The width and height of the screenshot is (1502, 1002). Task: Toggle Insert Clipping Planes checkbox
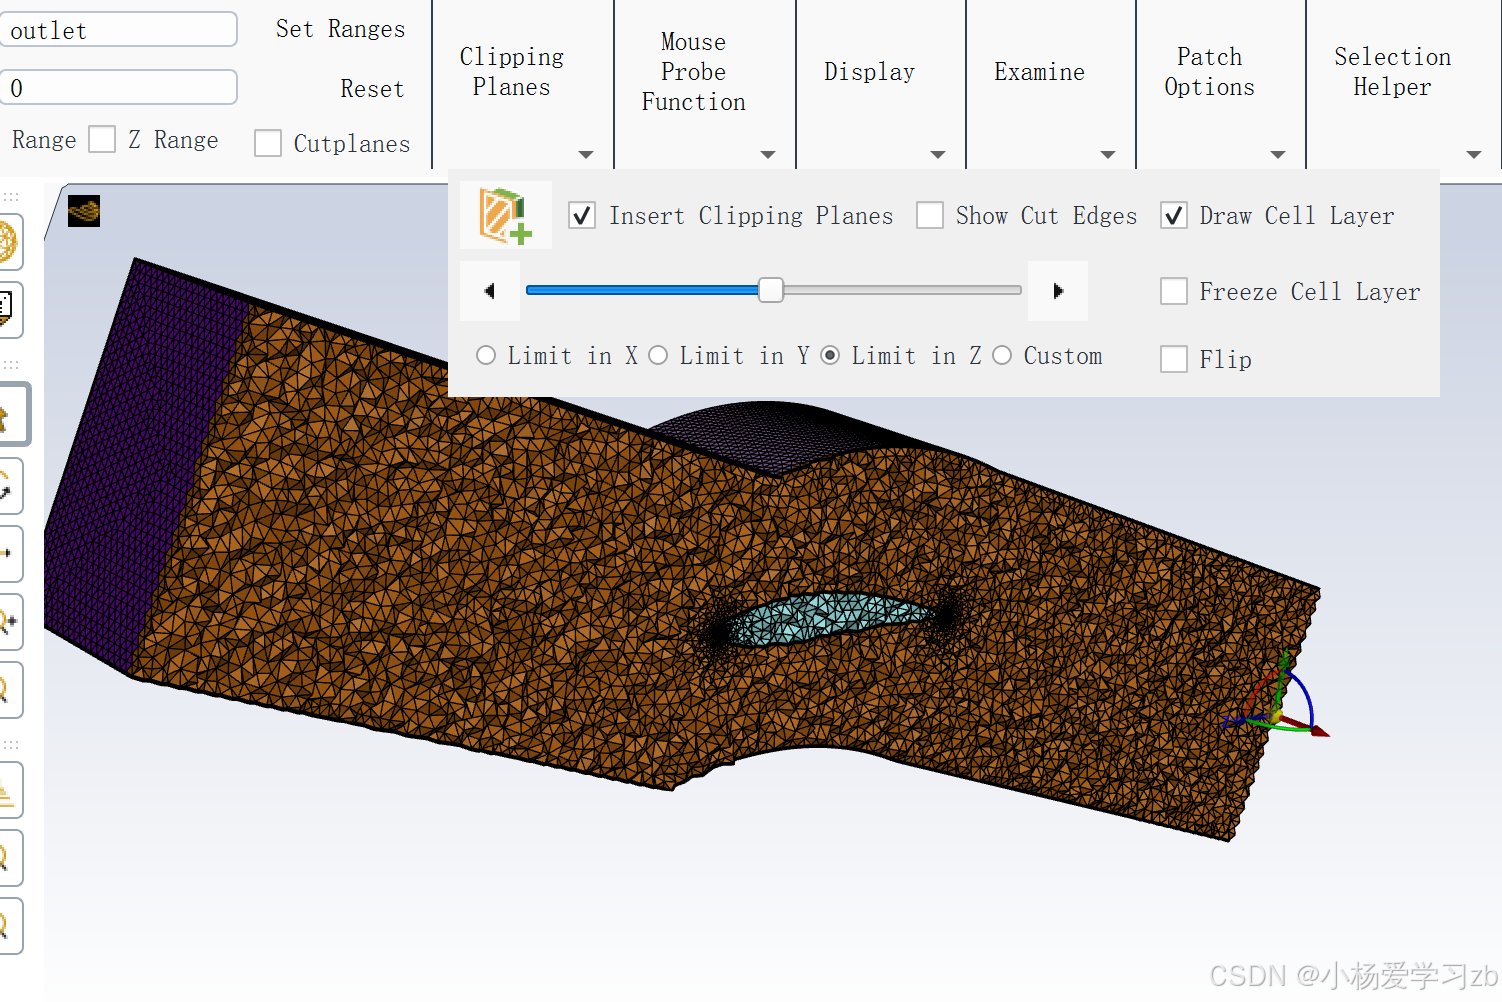[582, 215]
